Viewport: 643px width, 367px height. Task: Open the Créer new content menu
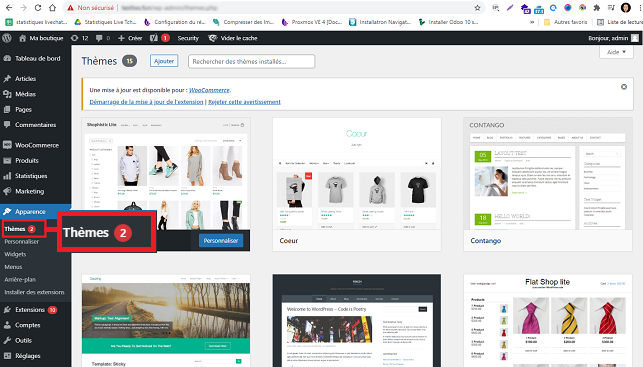(130, 38)
